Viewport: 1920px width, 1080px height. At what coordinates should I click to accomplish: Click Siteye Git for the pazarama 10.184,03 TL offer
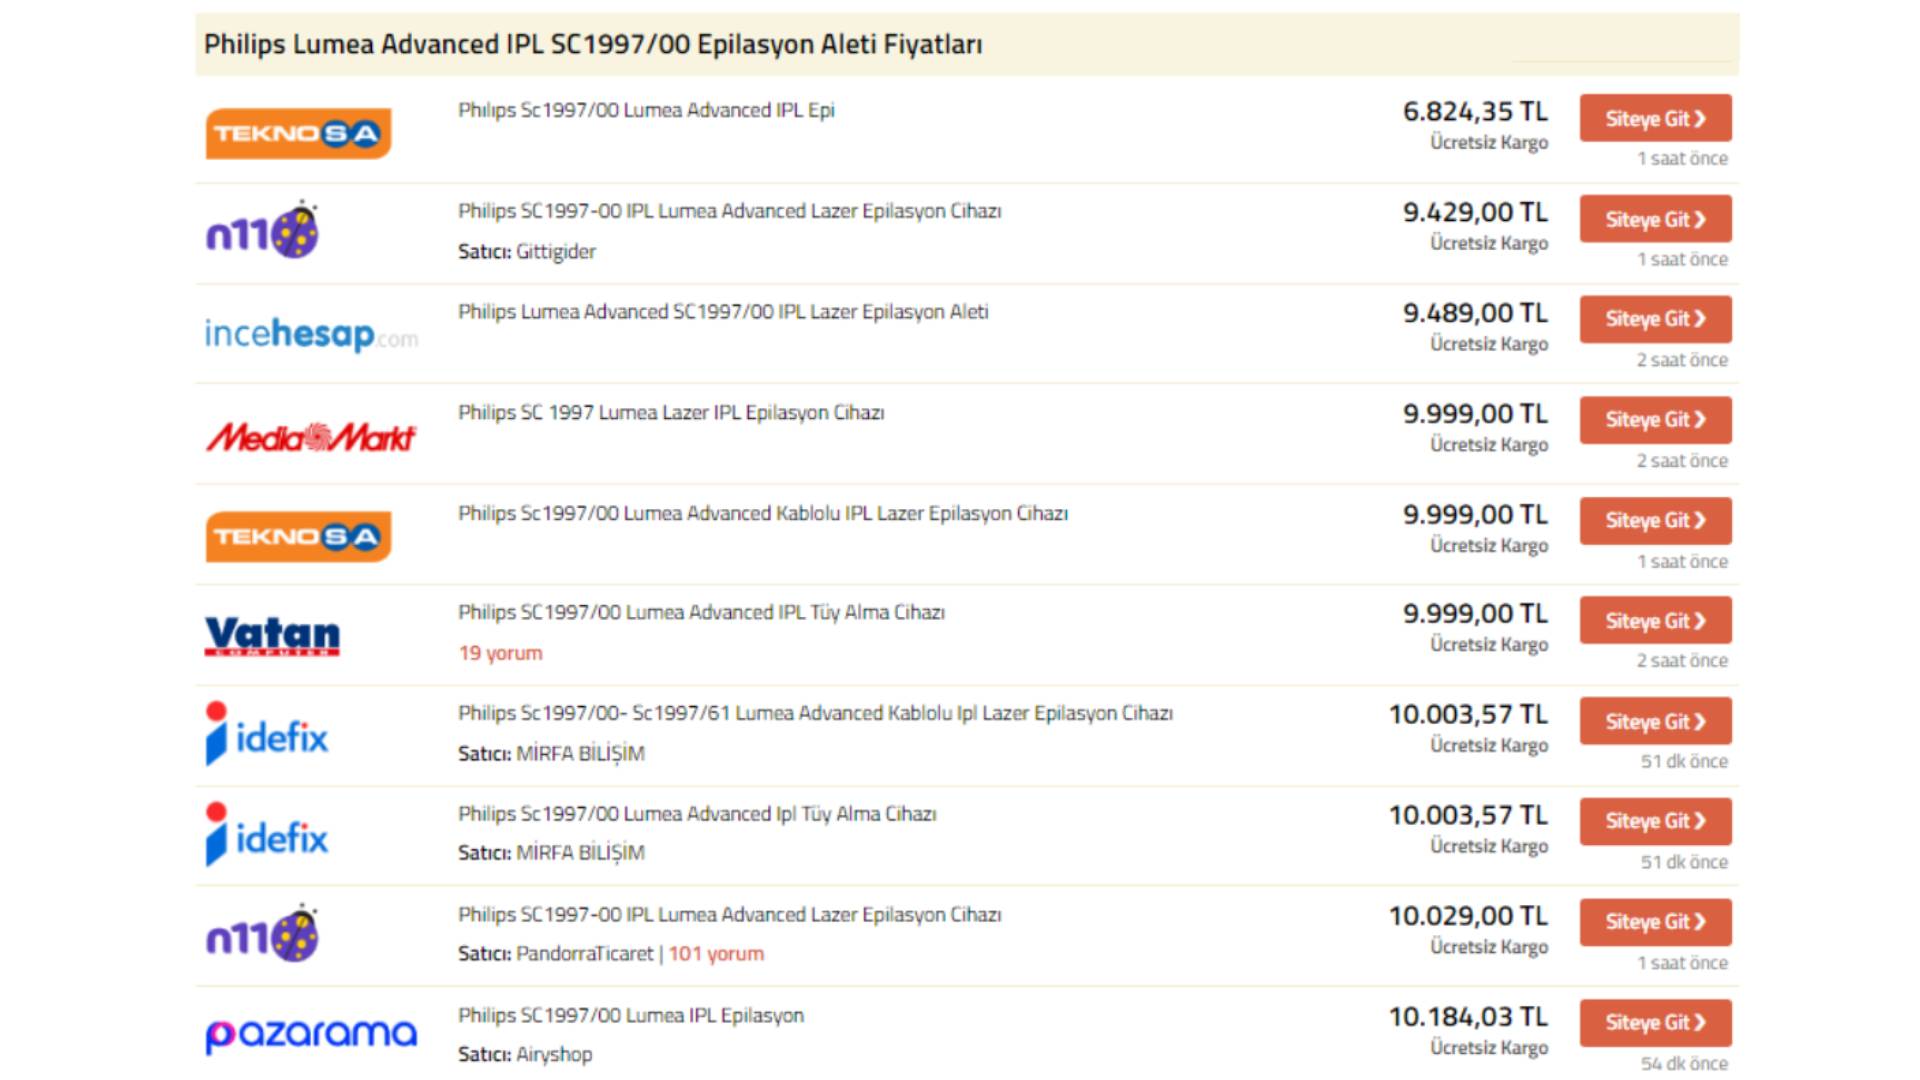click(x=1655, y=1023)
